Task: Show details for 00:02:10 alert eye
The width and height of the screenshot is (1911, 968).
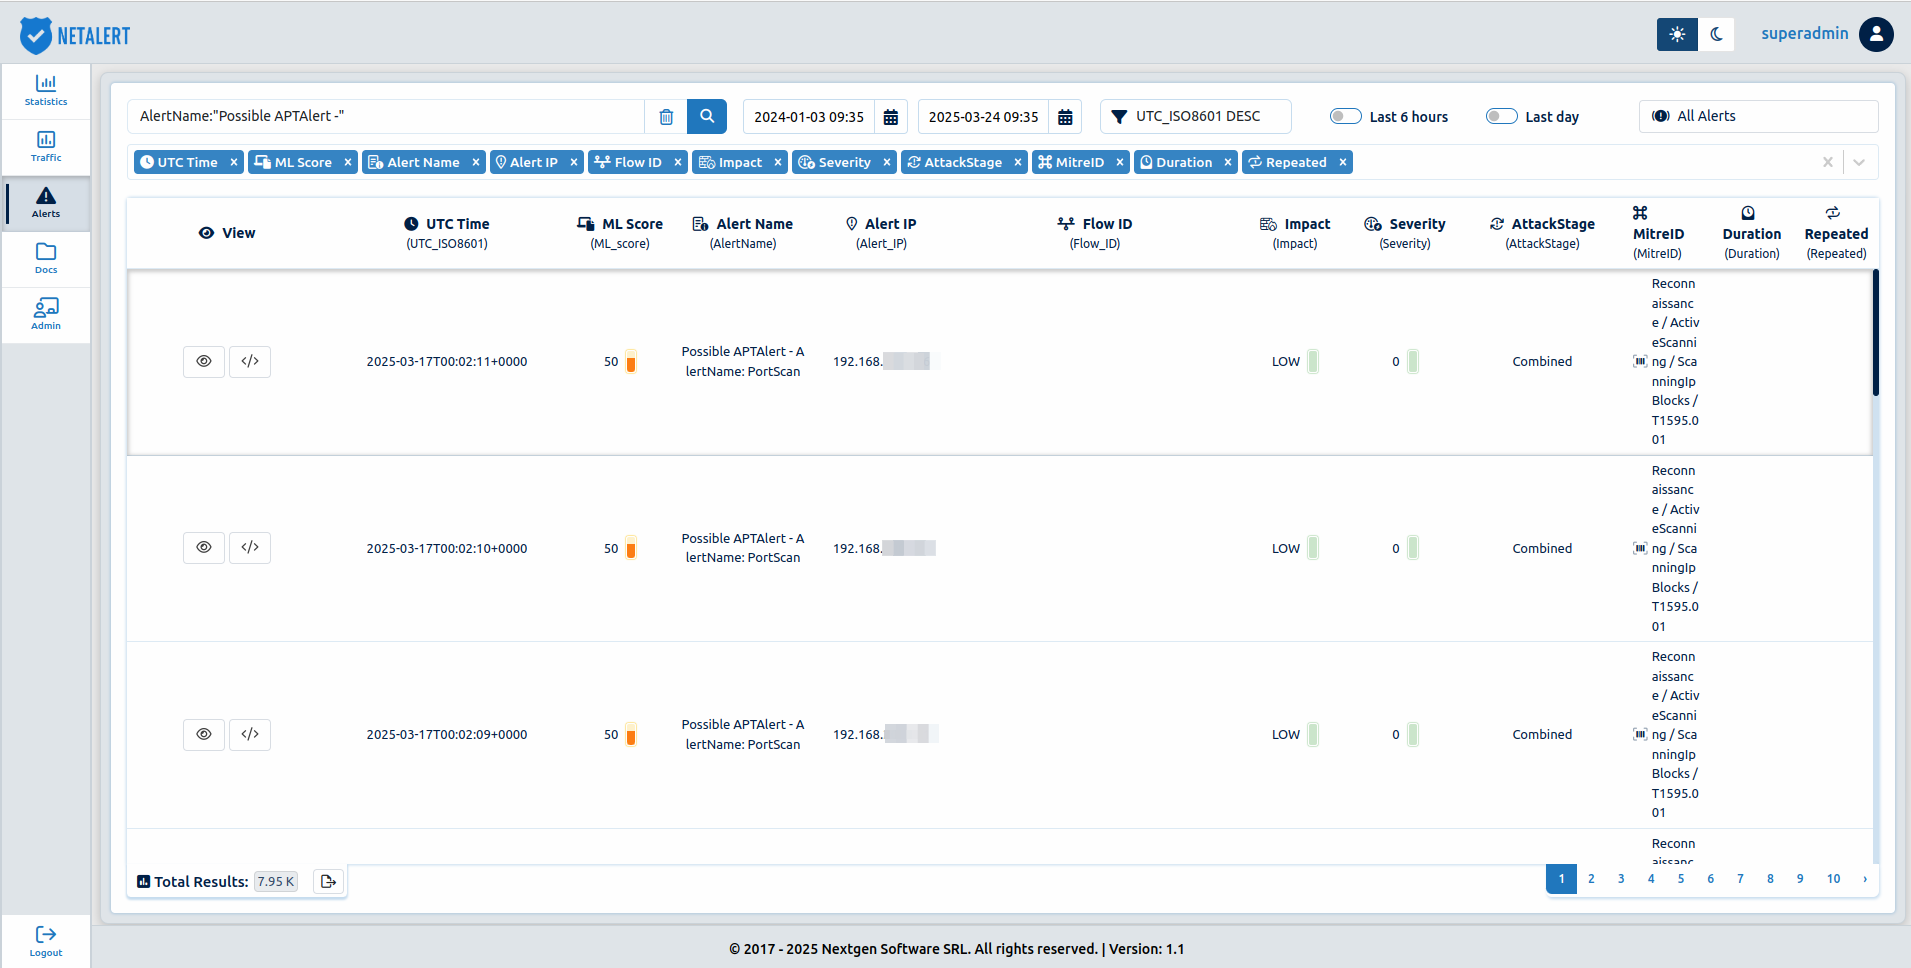Action: click(x=204, y=547)
